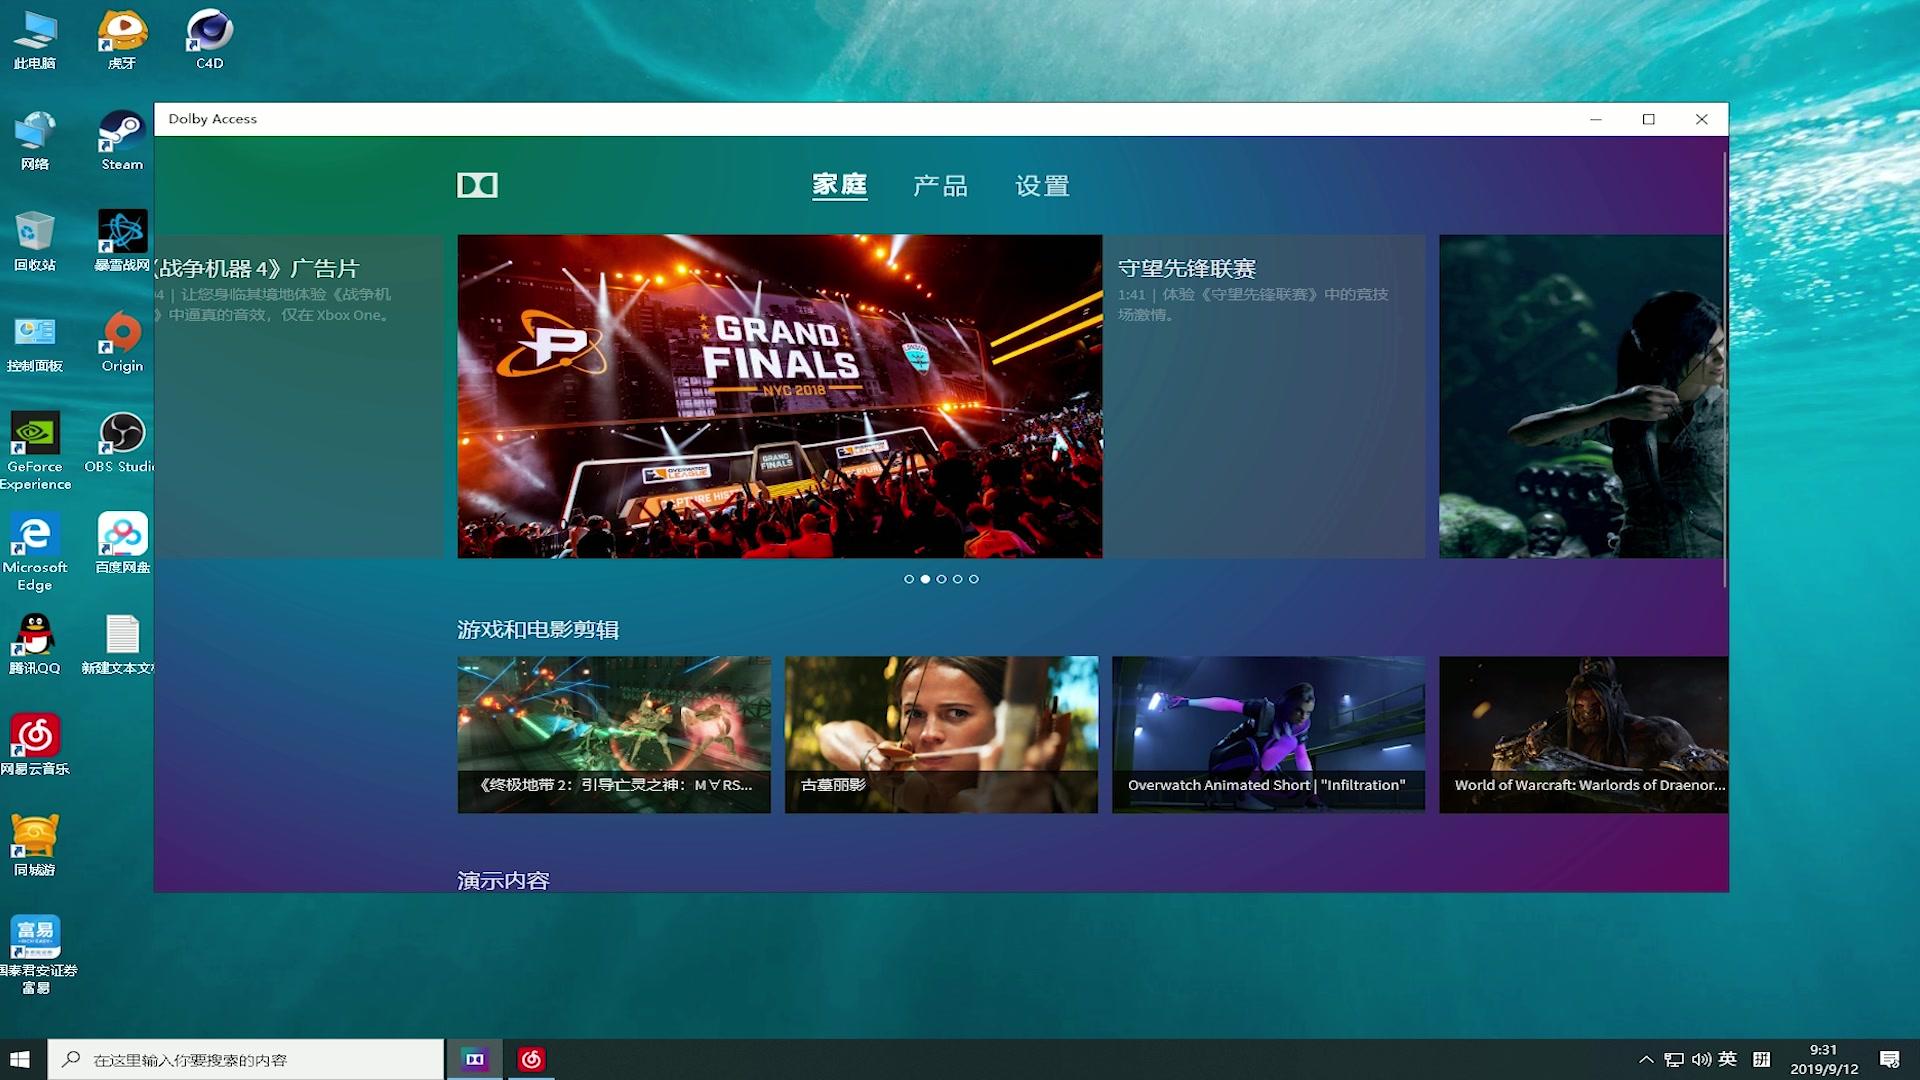Open the Windows Start menu
1920x1080 pixels.
(x=20, y=1059)
